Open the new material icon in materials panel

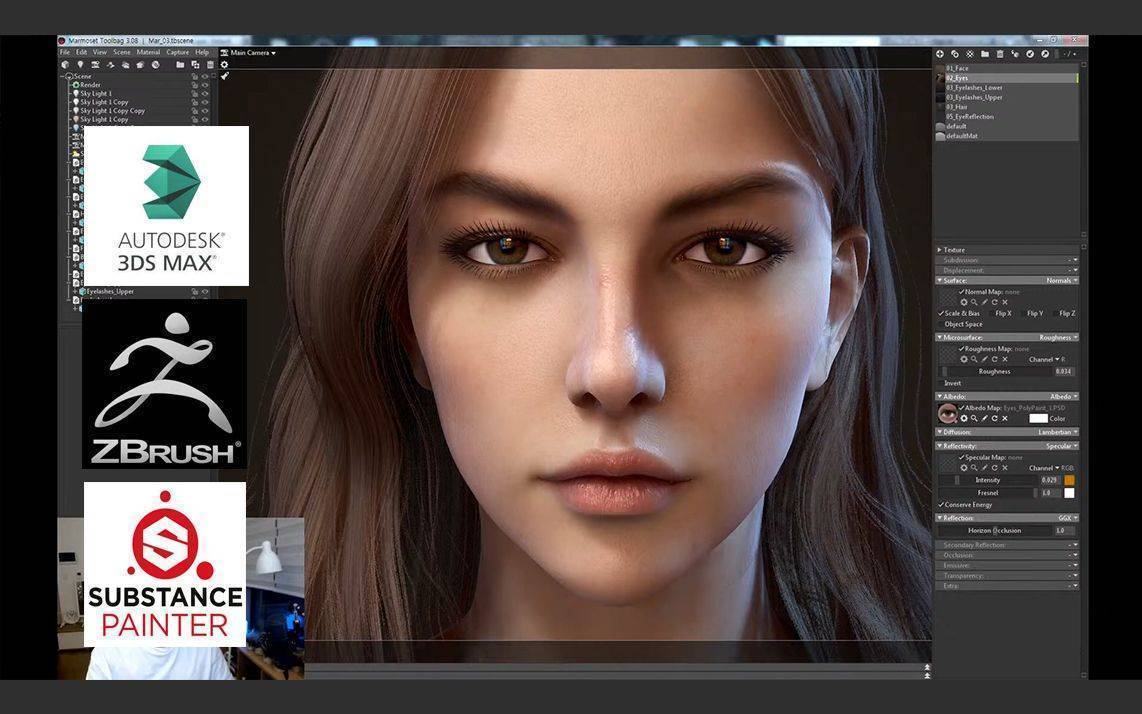[x=939, y=54]
